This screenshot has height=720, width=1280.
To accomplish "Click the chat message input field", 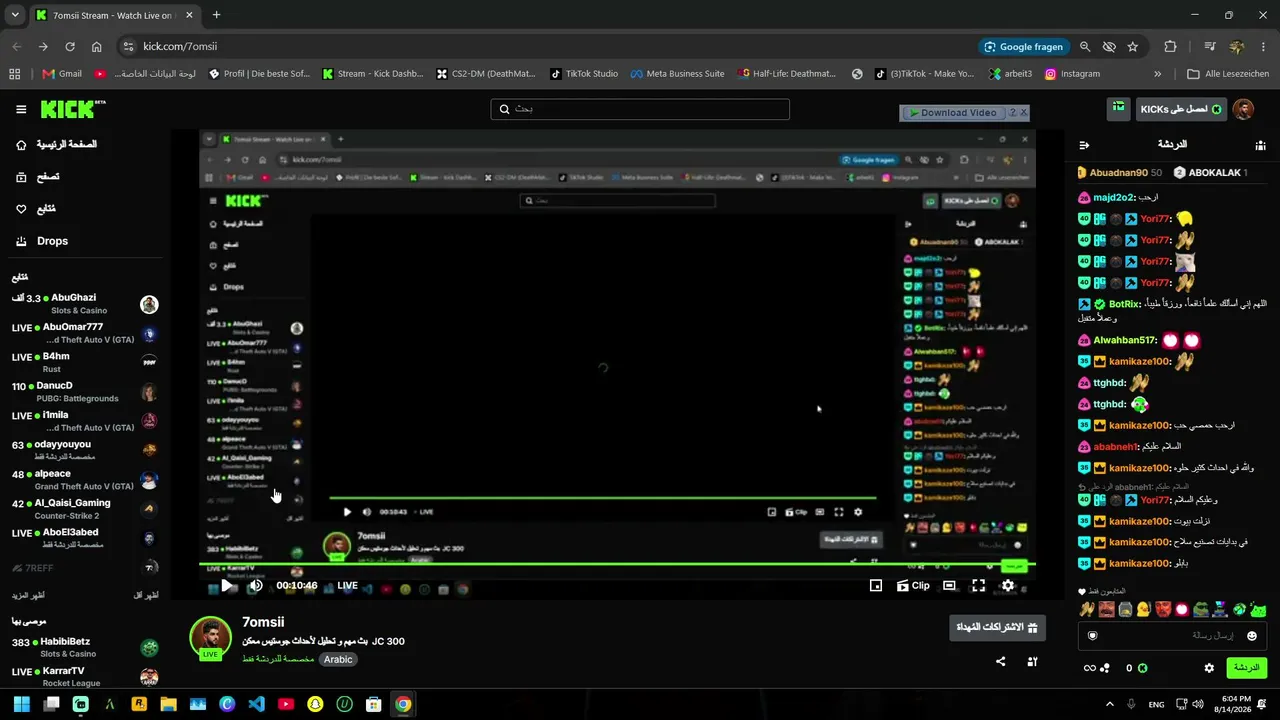I will 1172,635.
